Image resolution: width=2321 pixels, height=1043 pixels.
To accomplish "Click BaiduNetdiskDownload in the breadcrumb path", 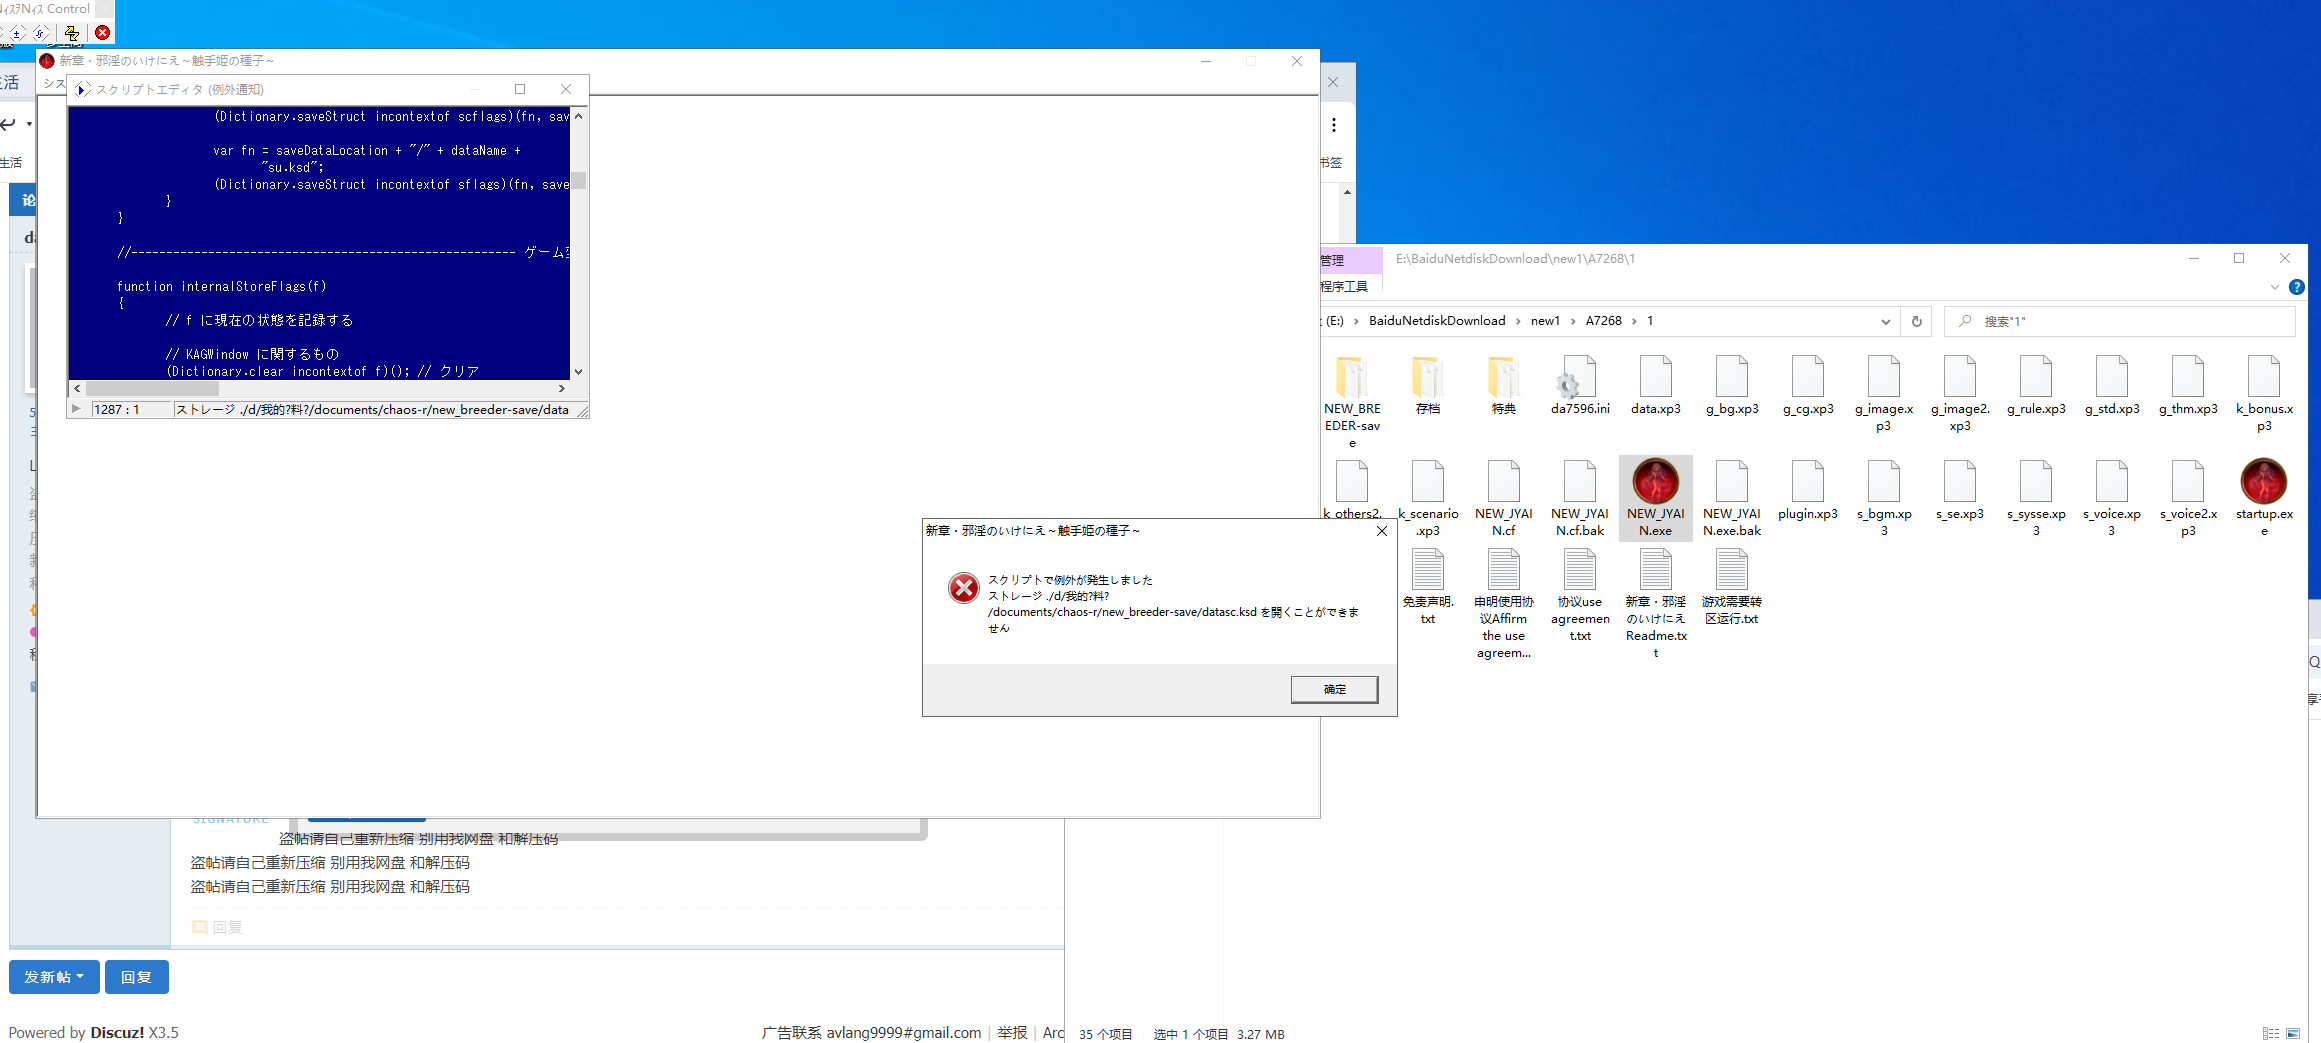I will [1436, 321].
